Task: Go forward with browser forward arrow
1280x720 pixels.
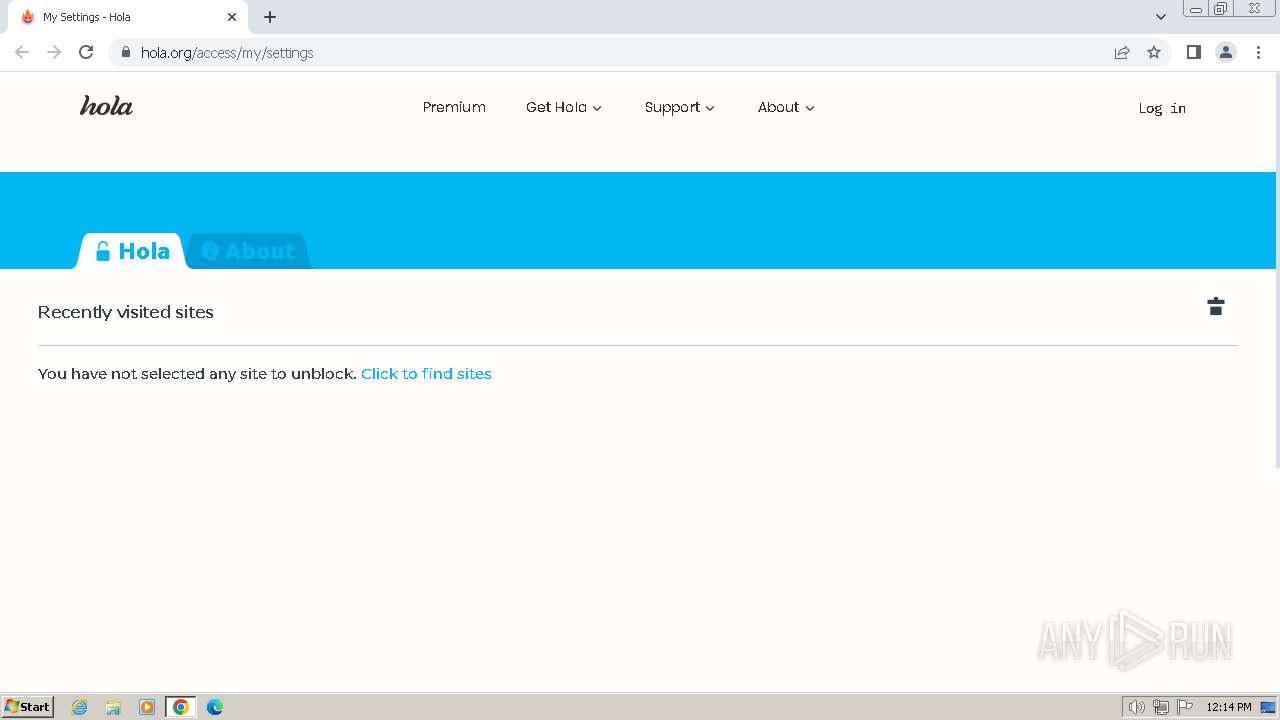Action: (x=54, y=52)
